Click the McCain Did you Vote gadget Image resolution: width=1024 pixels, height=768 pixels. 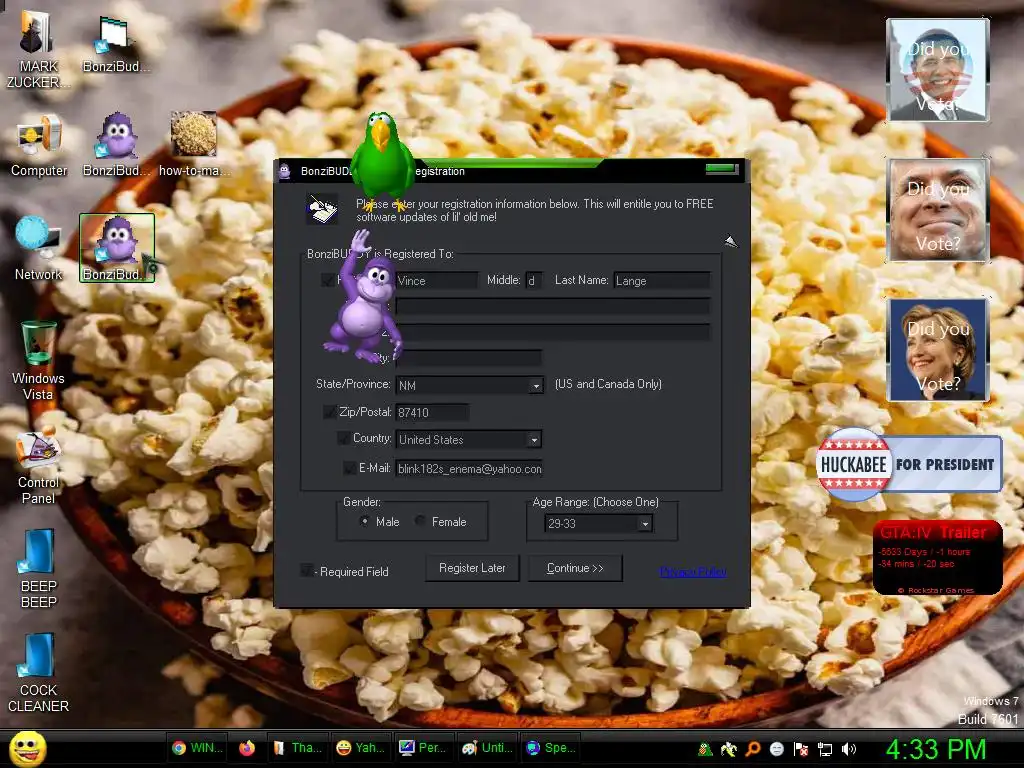pyautogui.click(x=938, y=210)
